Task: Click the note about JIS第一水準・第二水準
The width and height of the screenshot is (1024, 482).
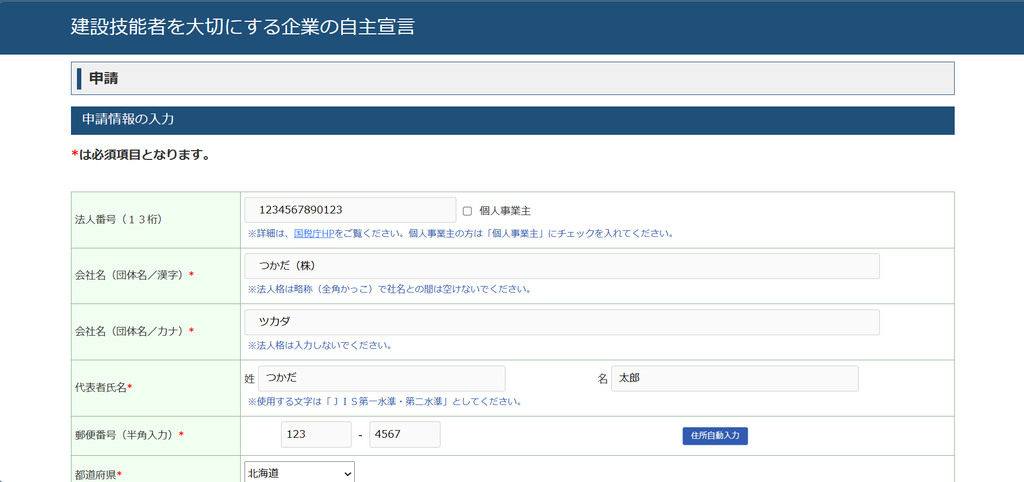Action: [x=384, y=401]
